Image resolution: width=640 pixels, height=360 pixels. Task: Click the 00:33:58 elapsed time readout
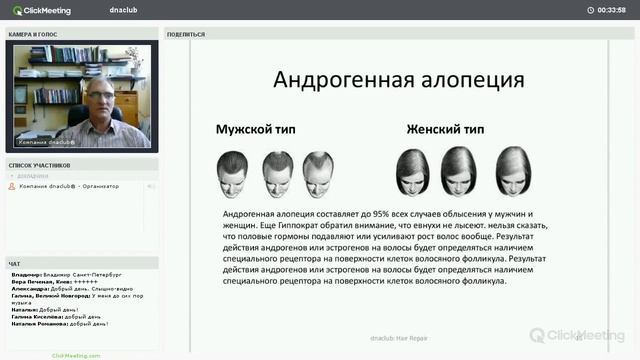click(x=611, y=10)
